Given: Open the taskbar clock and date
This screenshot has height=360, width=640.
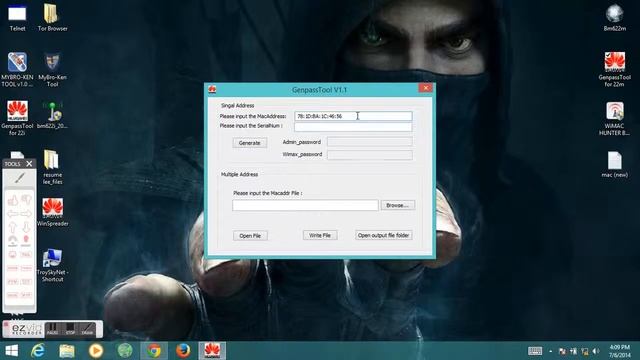Looking at the screenshot, I should [x=620, y=351].
